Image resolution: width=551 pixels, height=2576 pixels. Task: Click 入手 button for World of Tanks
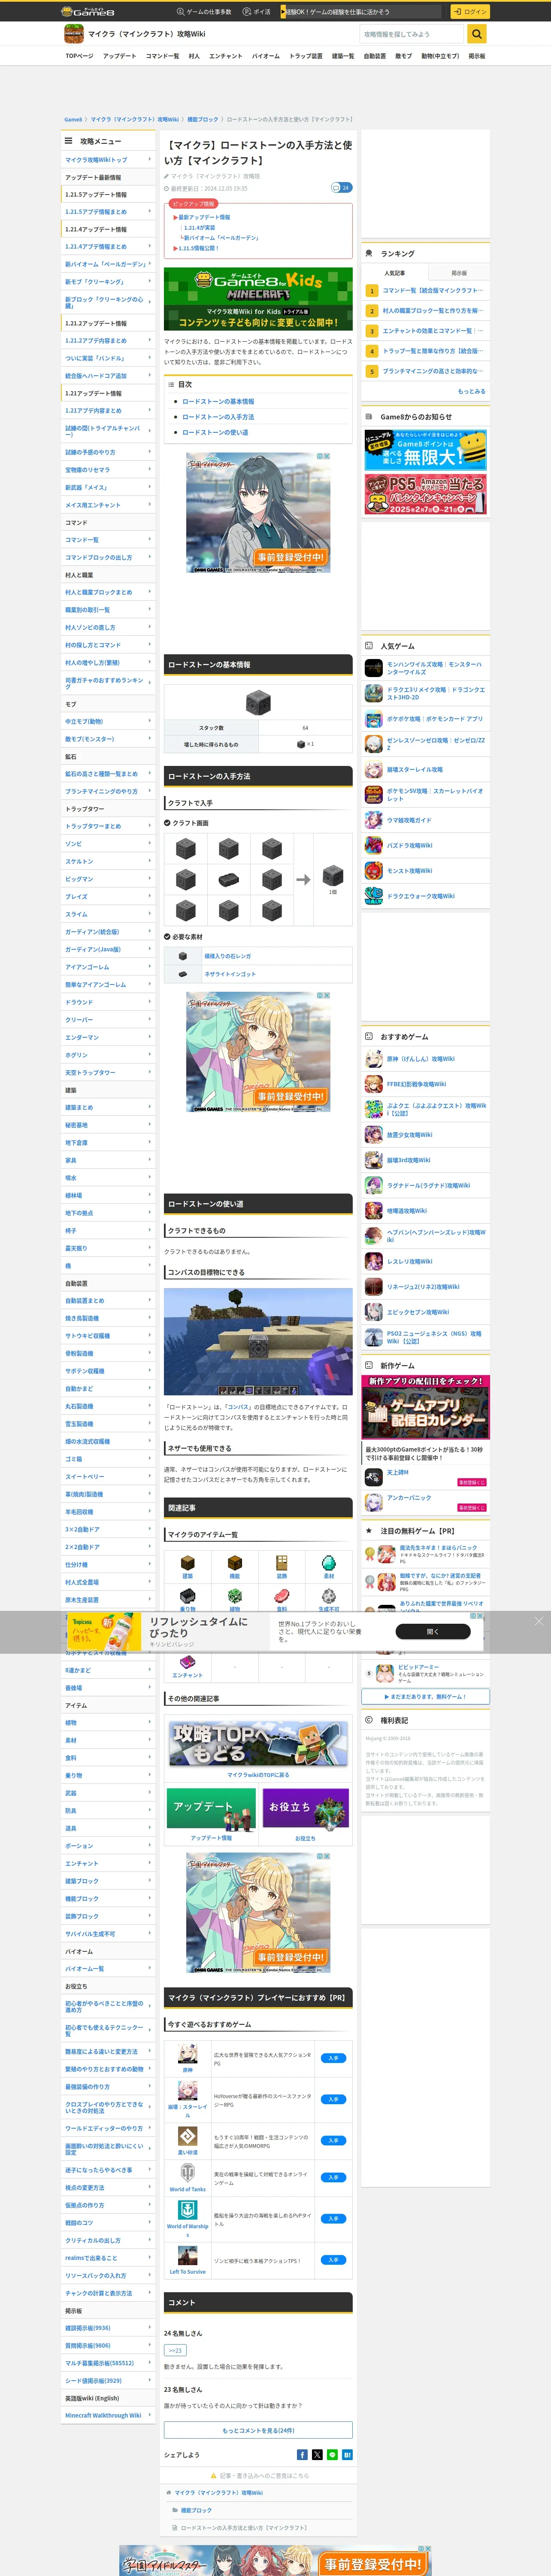tap(333, 2177)
